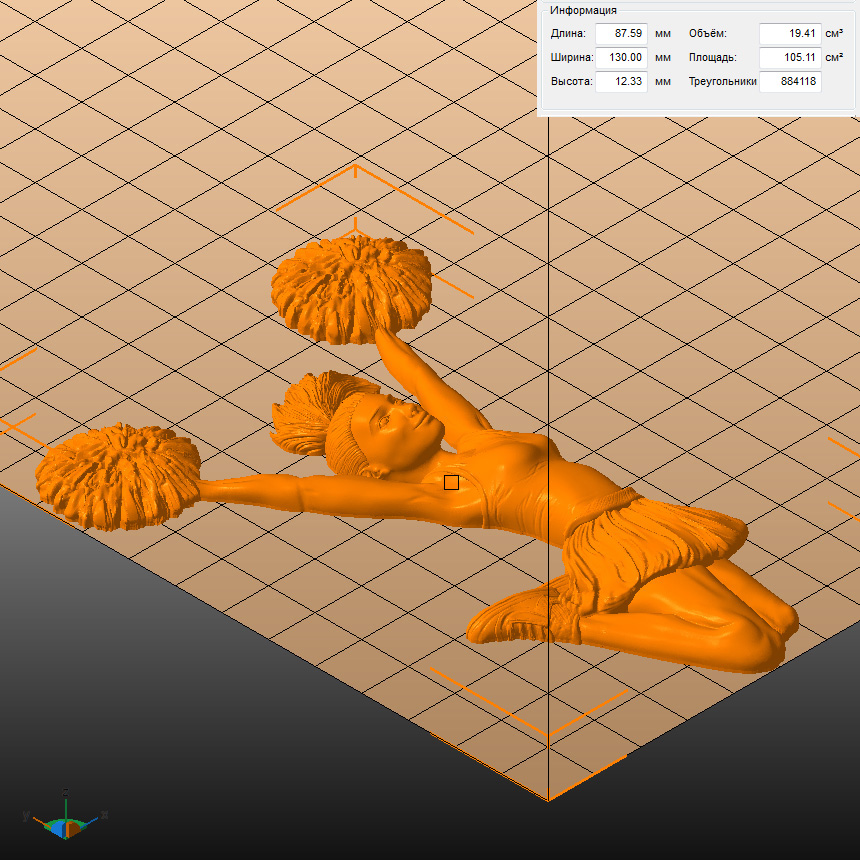Click the model's hair behind the headband
Image resolution: width=860 pixels, height=860 pixels.
pyautogui.click(x=305, y=415)
